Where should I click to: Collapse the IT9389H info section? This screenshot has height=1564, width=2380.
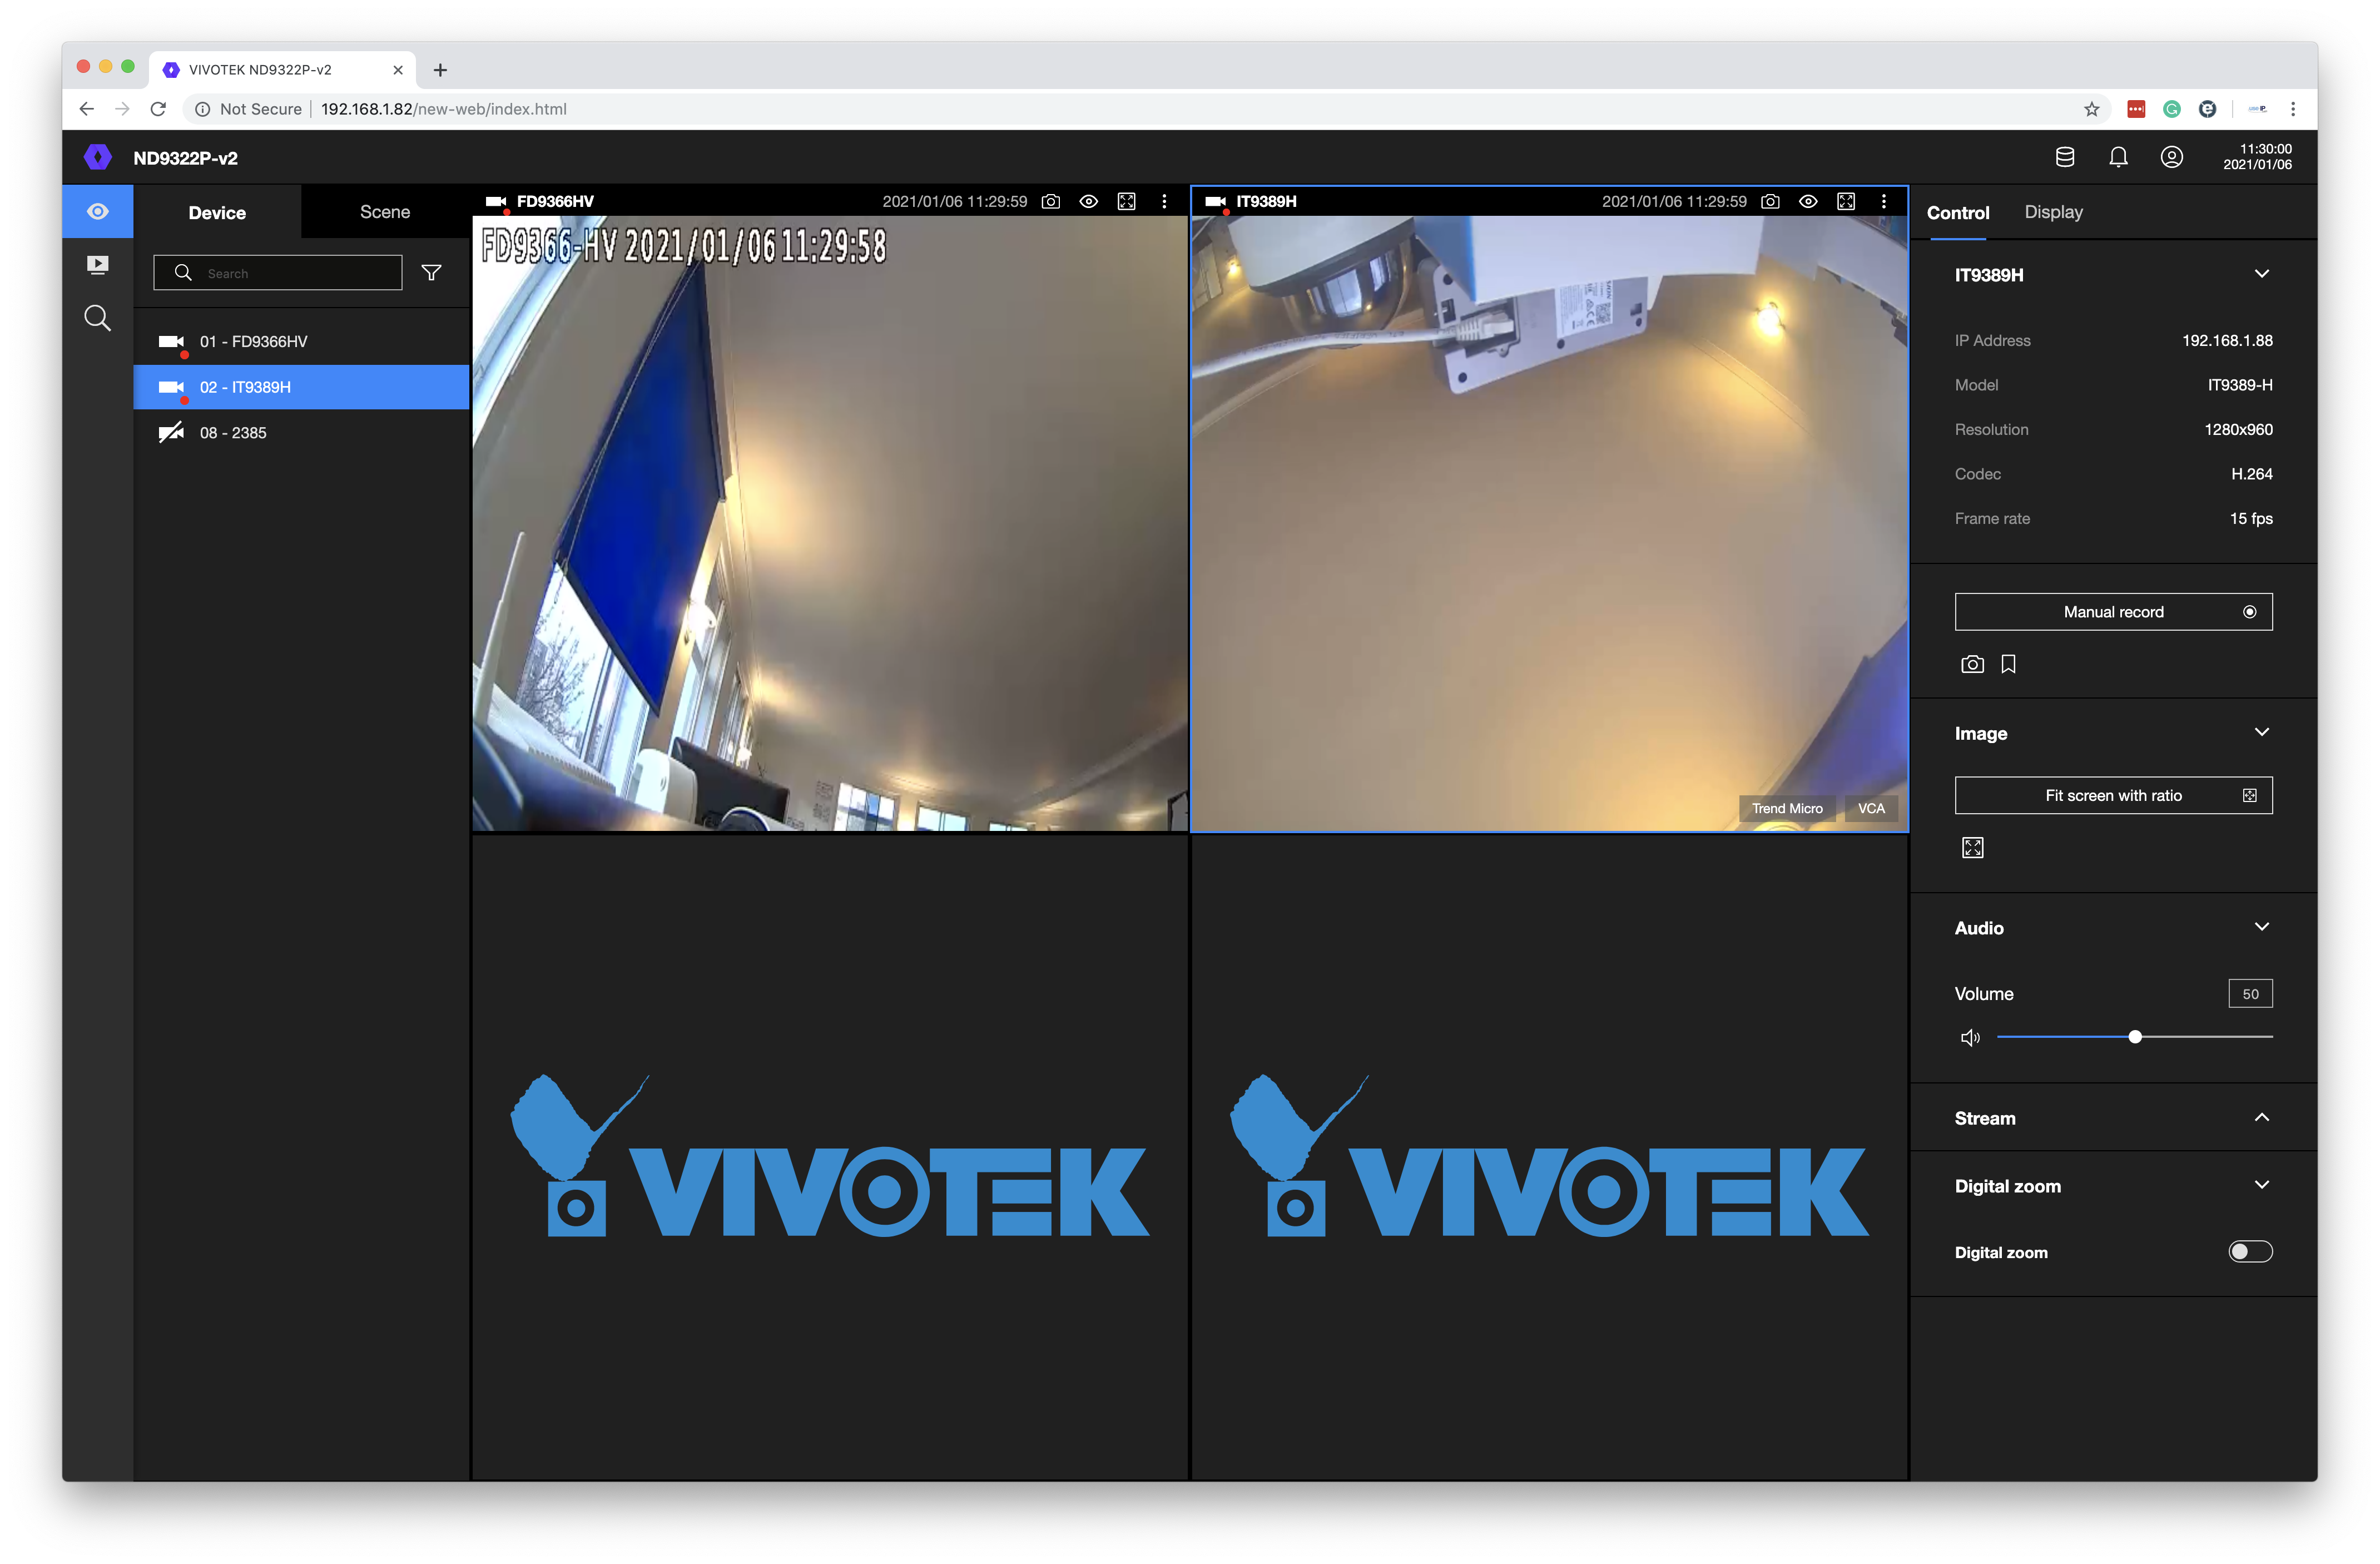[x=2261, y=274]
